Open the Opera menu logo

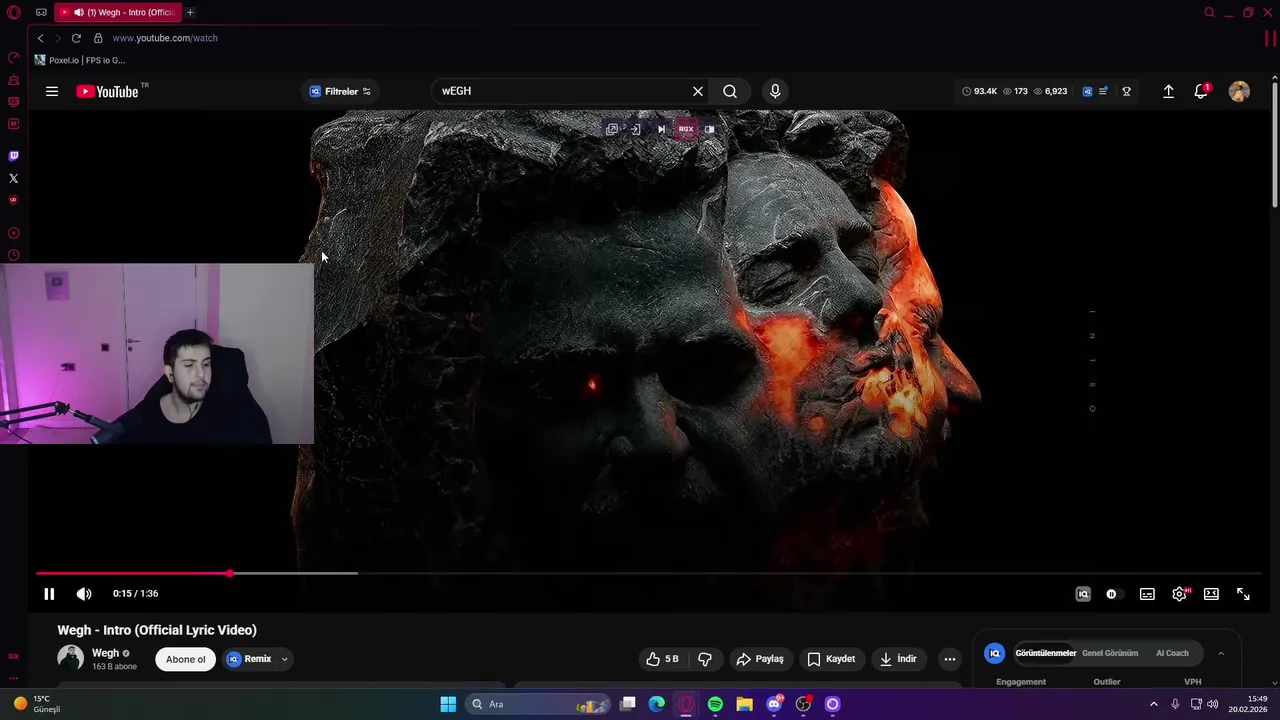tap(13, 12)
